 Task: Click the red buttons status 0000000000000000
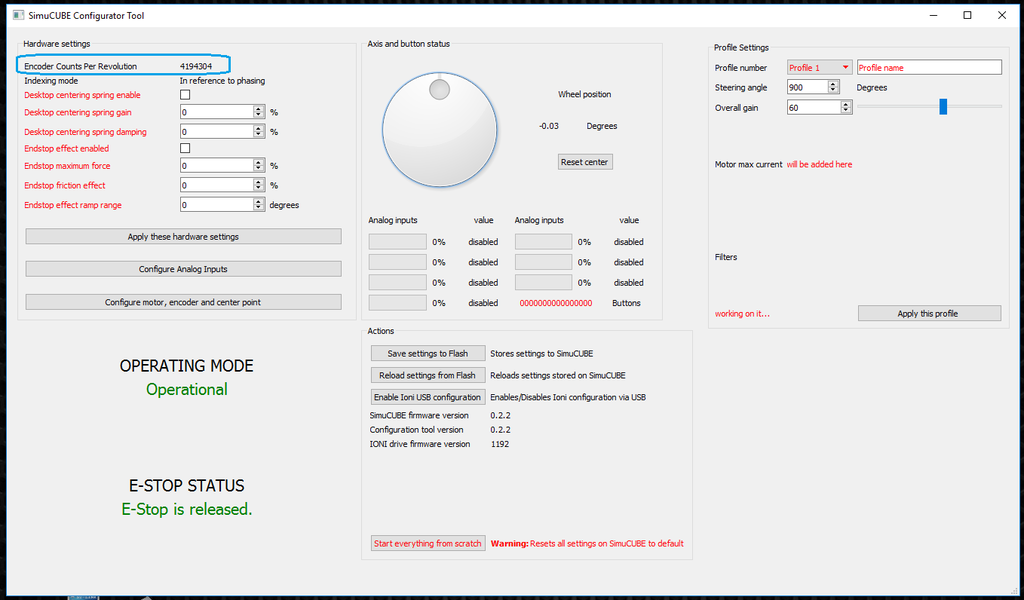556,303
